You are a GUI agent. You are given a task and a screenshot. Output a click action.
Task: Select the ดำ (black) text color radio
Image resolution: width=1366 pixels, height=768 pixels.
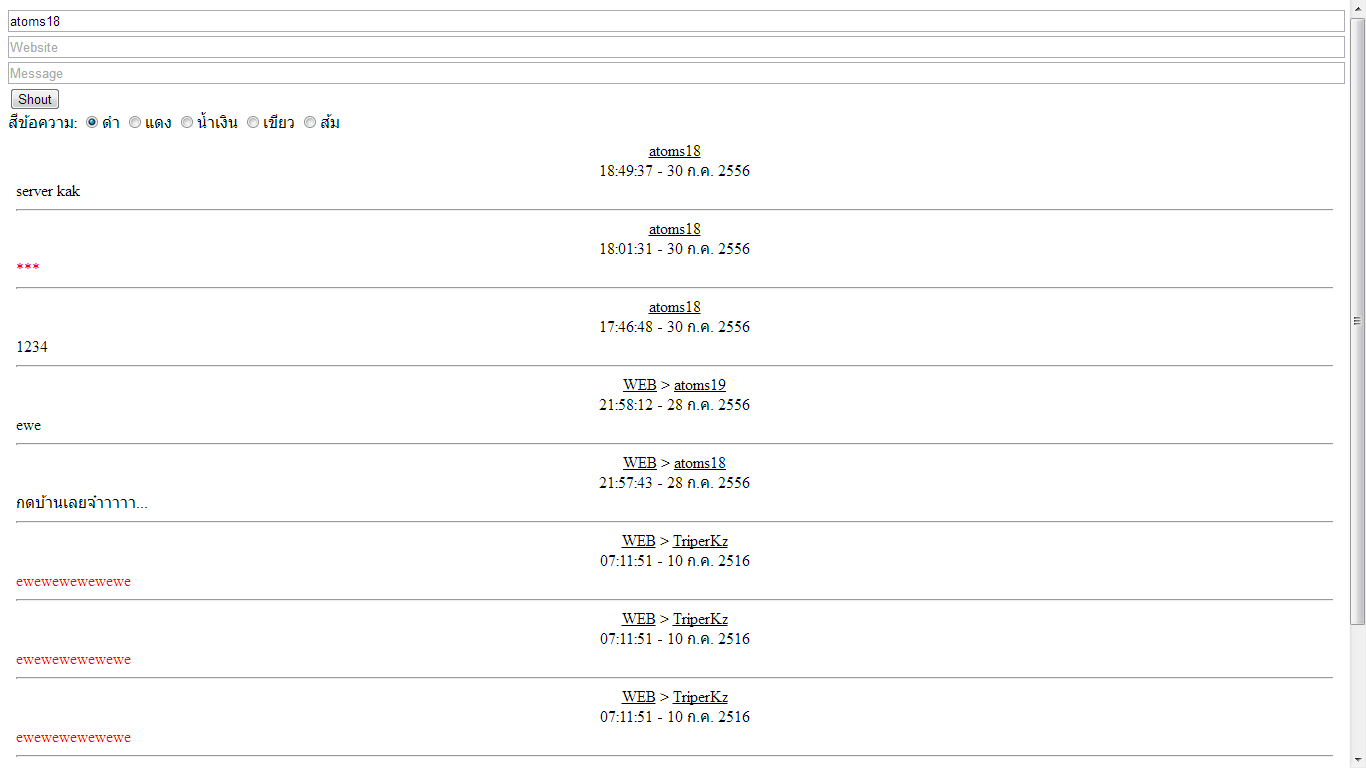(92, 122)
